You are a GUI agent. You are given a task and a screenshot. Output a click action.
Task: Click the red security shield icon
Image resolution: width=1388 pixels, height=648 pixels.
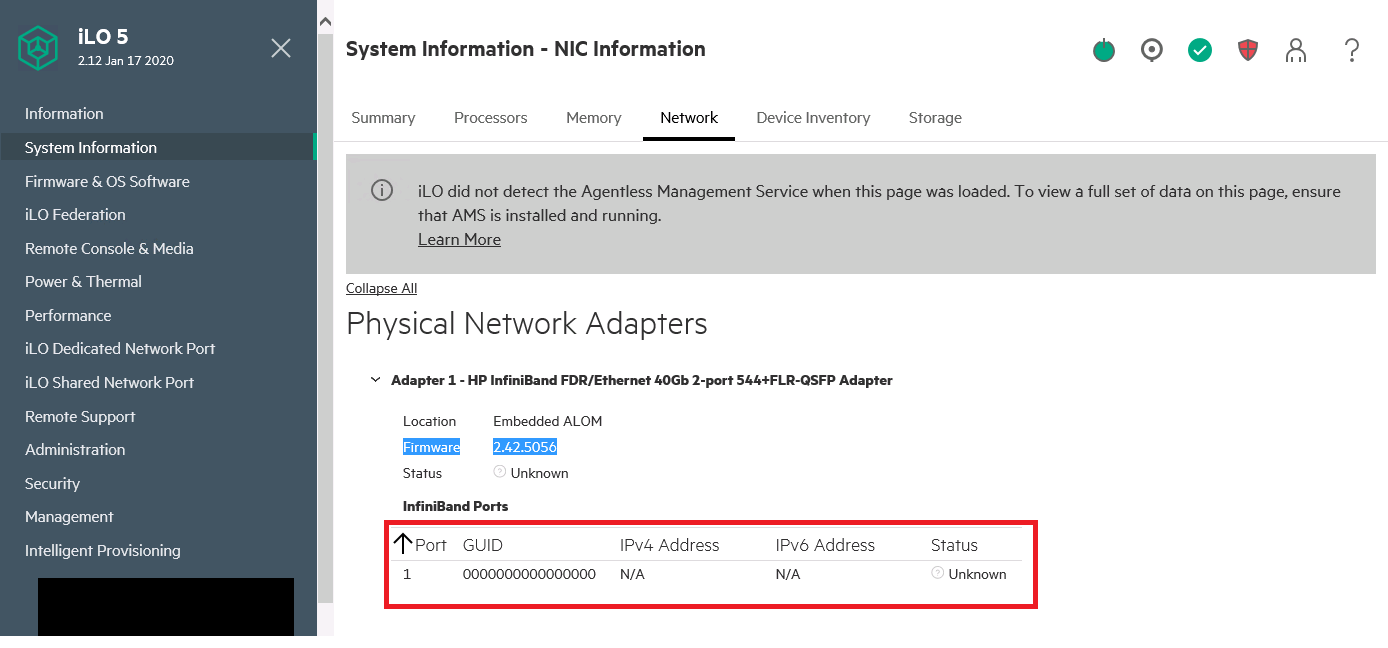click(x=1248, y=50)
